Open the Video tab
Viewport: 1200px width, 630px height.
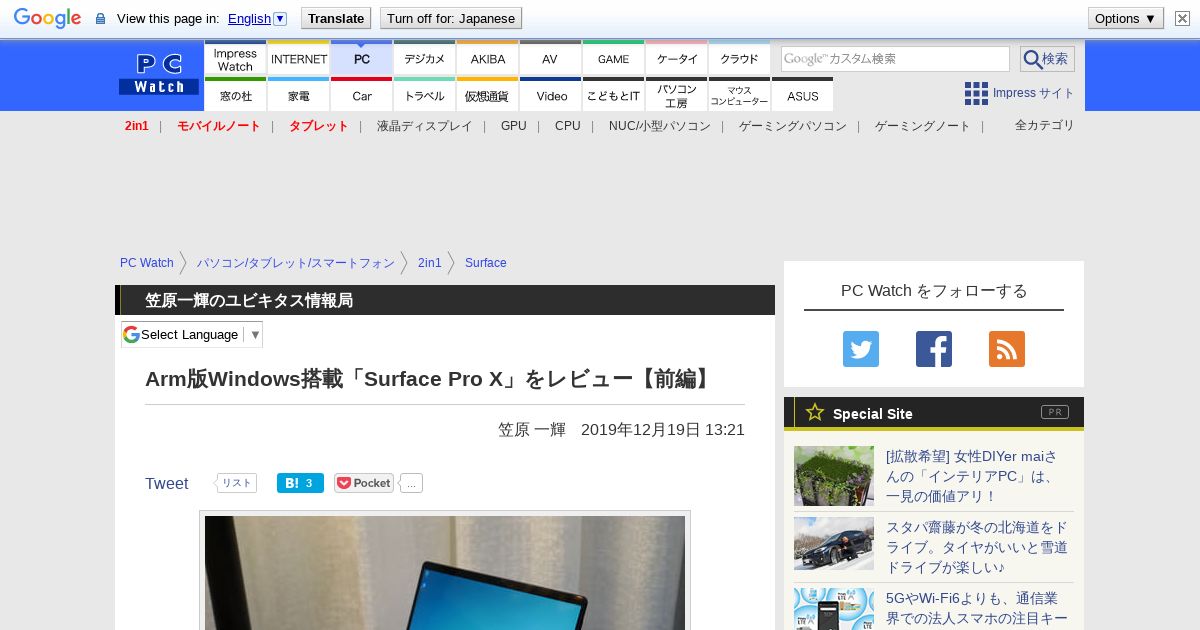pos(551,95)
